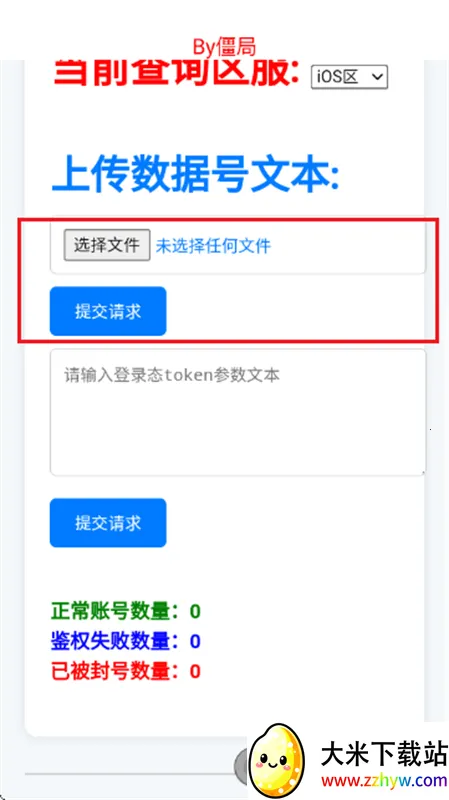
Task: Click the chevron arrow beside iOS区
Action: click(377, 77)
